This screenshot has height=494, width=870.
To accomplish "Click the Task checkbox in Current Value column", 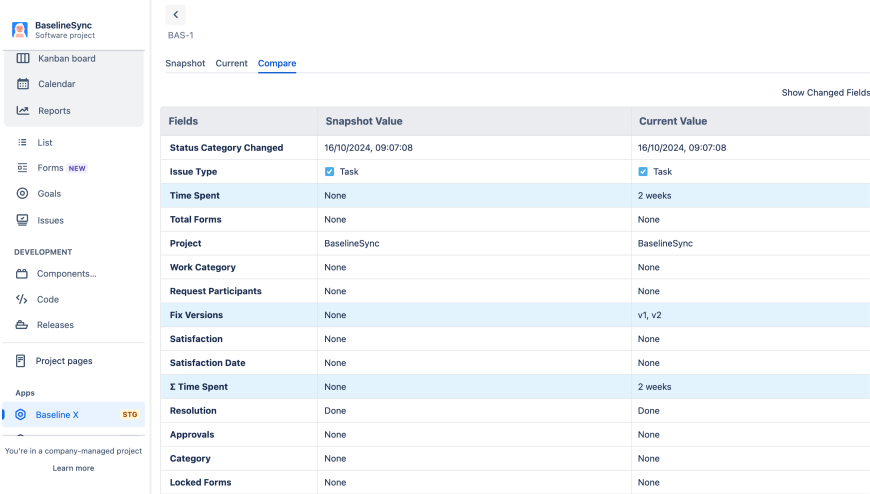I will [643, 172].
